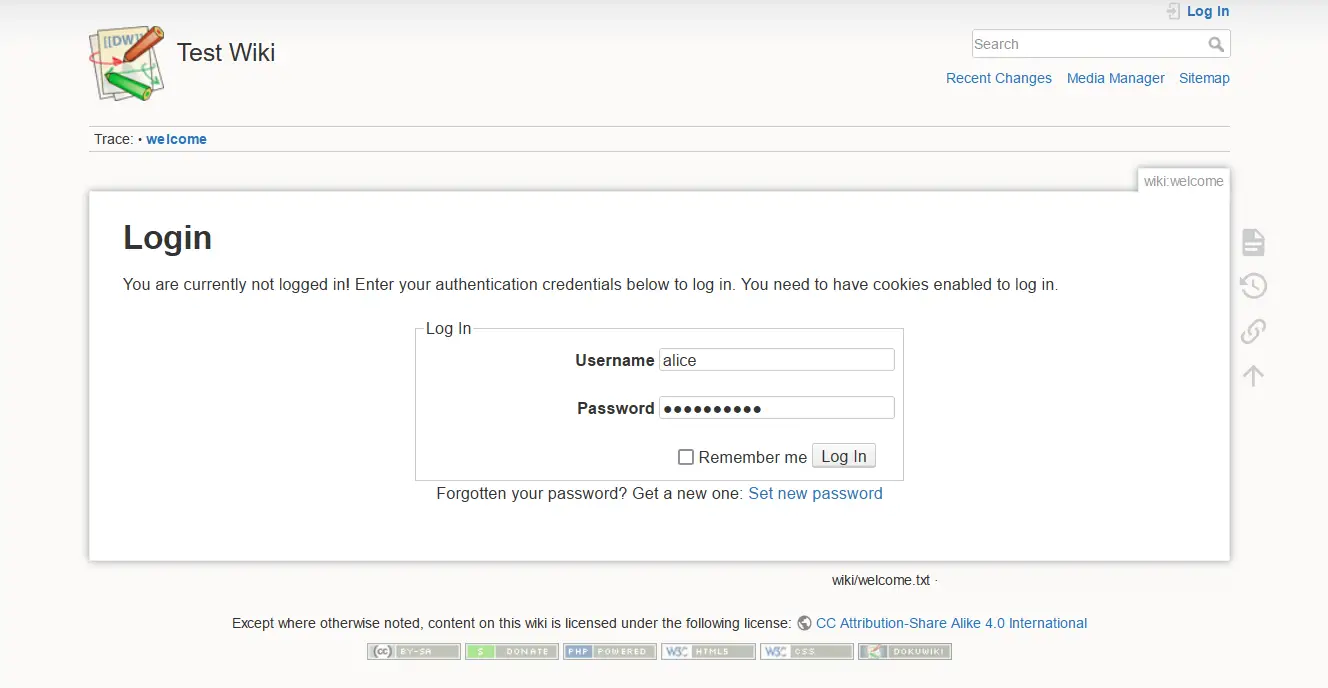
Task: Click the DokuWiki footer badge
Action: pos(905,651)
